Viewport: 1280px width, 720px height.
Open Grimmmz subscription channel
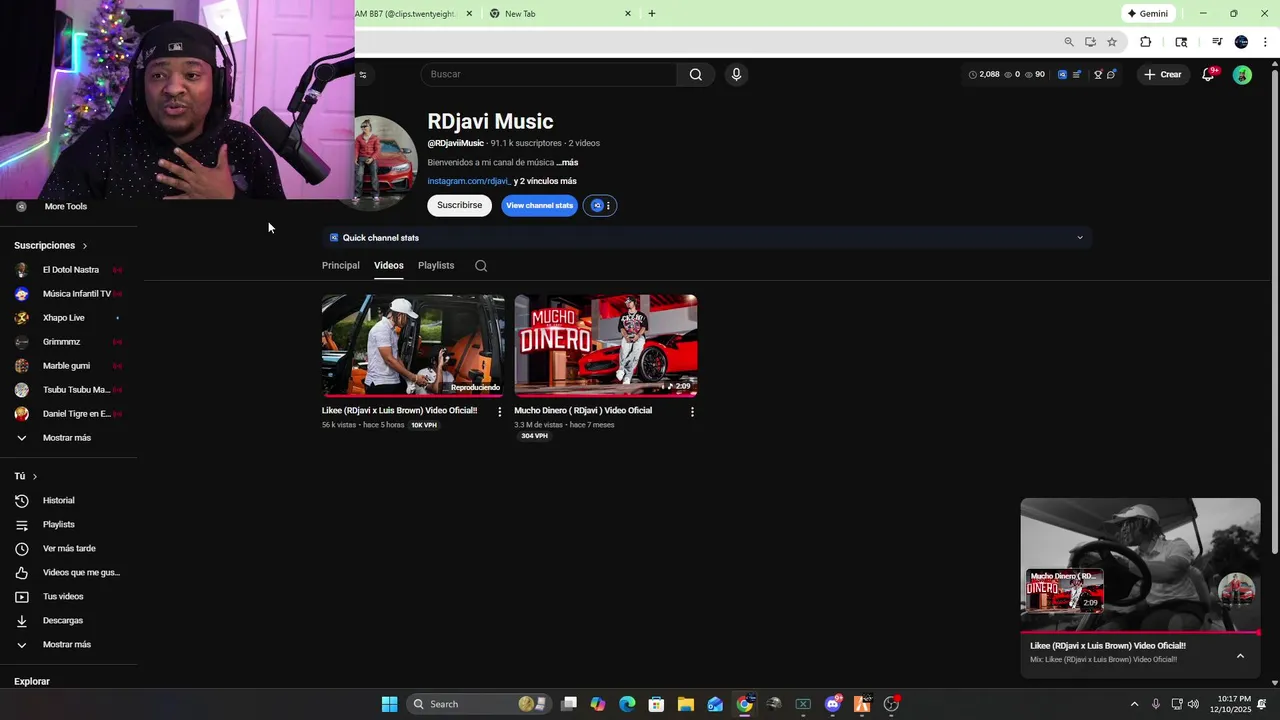68,342
